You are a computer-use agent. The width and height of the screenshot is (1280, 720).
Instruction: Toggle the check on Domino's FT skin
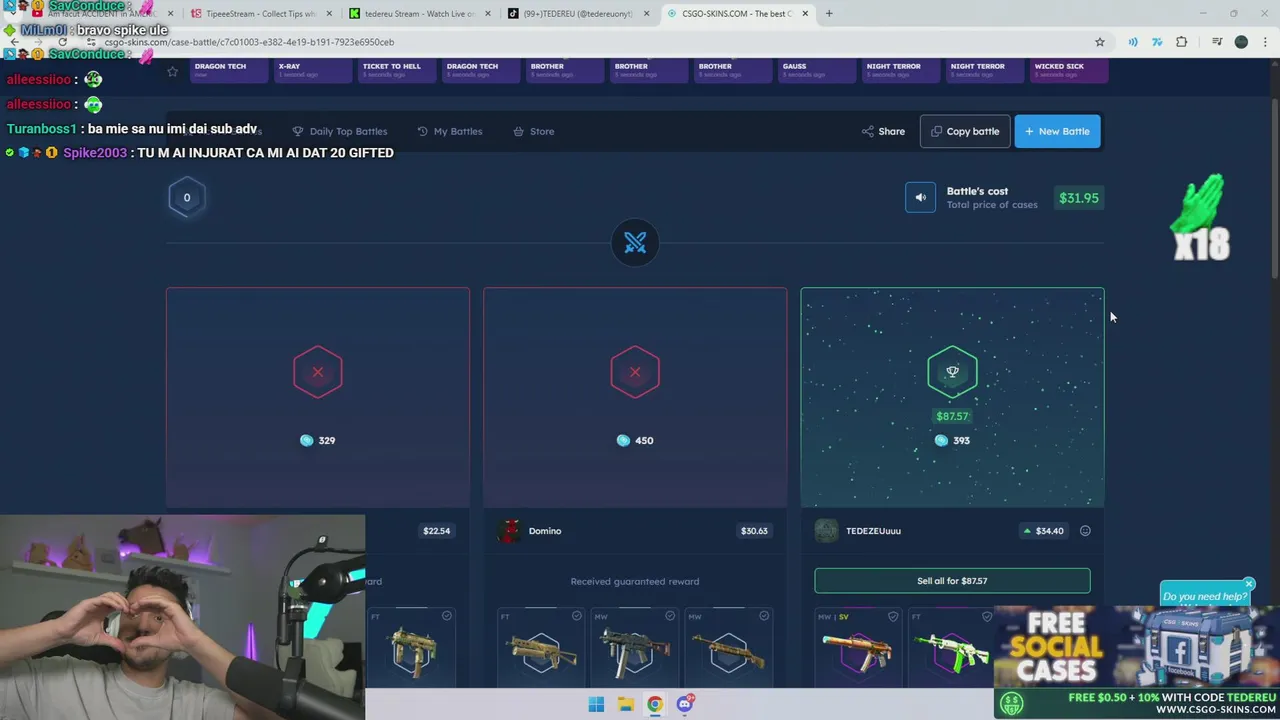[576, 616]
